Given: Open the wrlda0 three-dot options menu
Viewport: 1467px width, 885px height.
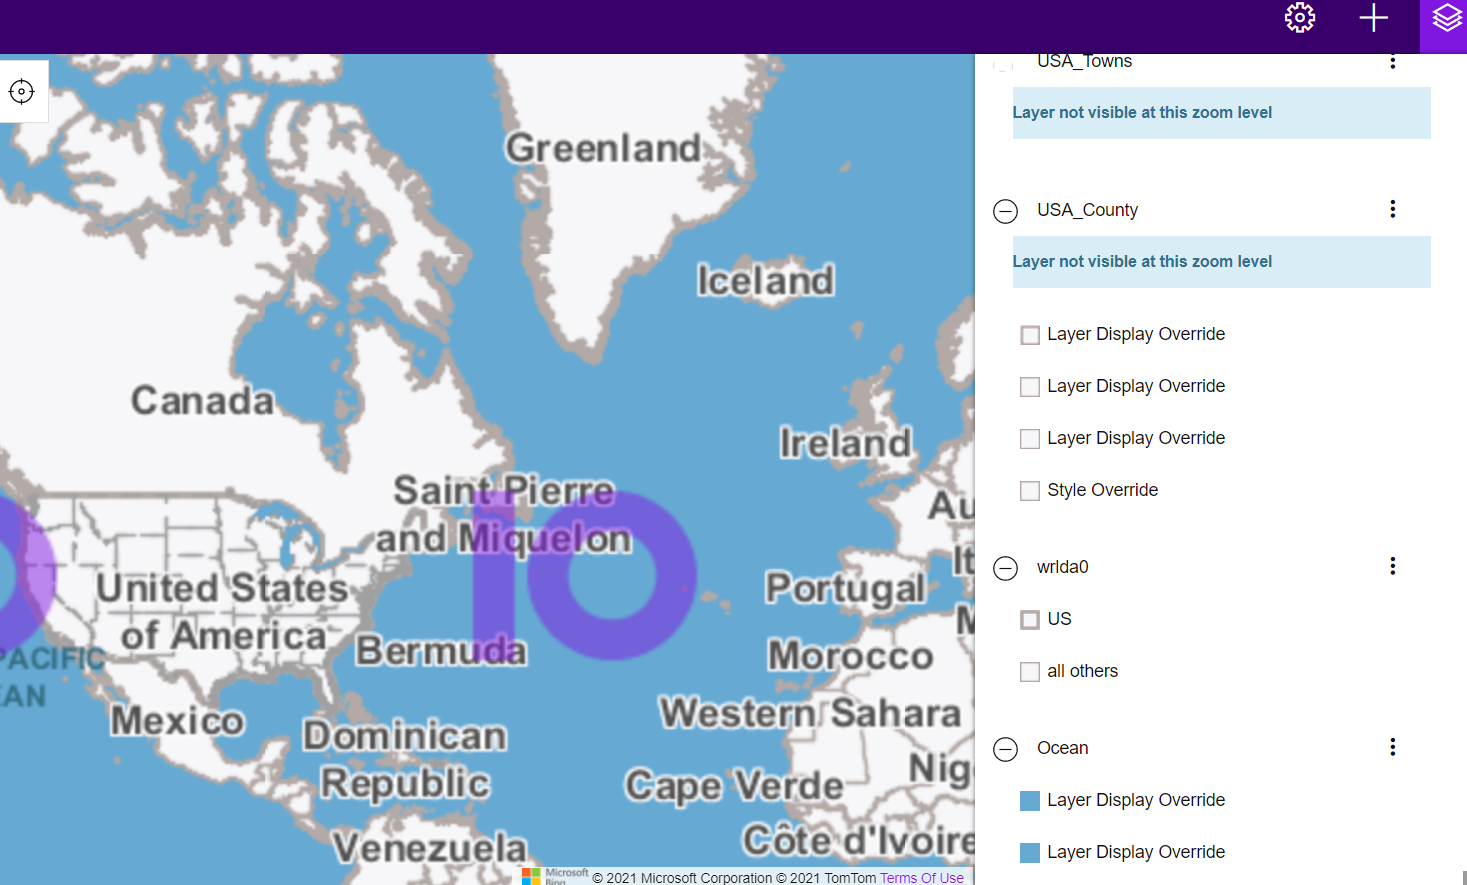Looking at the screenshot, I should 1393,566.
